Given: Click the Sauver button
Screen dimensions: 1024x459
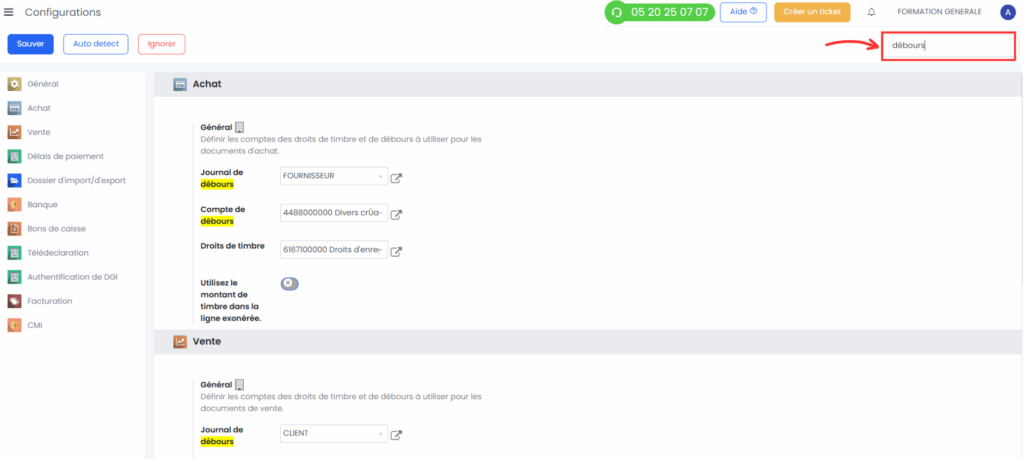Looking at the screenshot, I should pos(31,44).
